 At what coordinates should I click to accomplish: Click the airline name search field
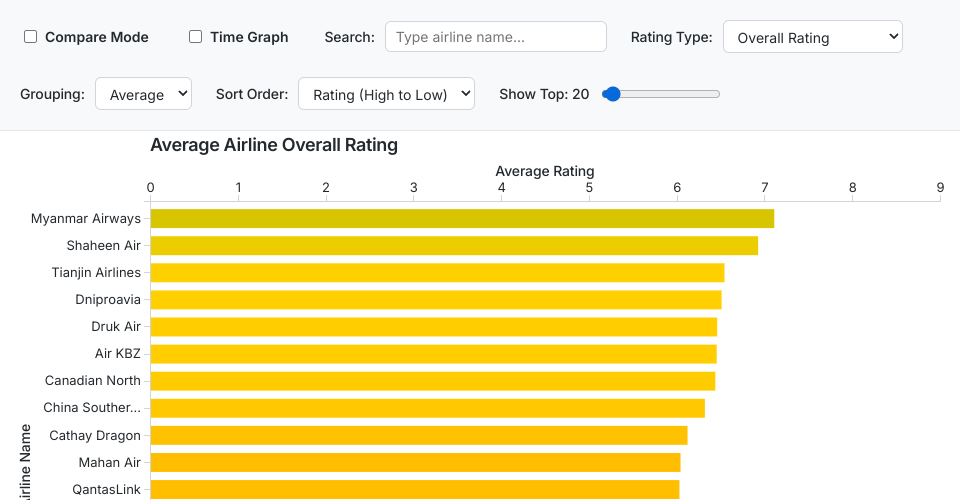point(495,37)
